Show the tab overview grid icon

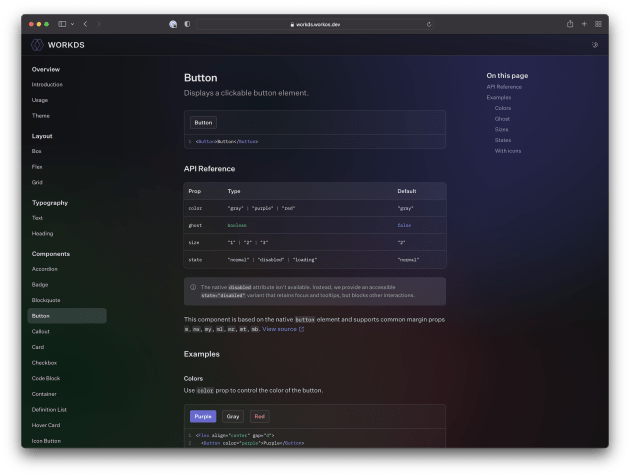[x=598, y=24]
